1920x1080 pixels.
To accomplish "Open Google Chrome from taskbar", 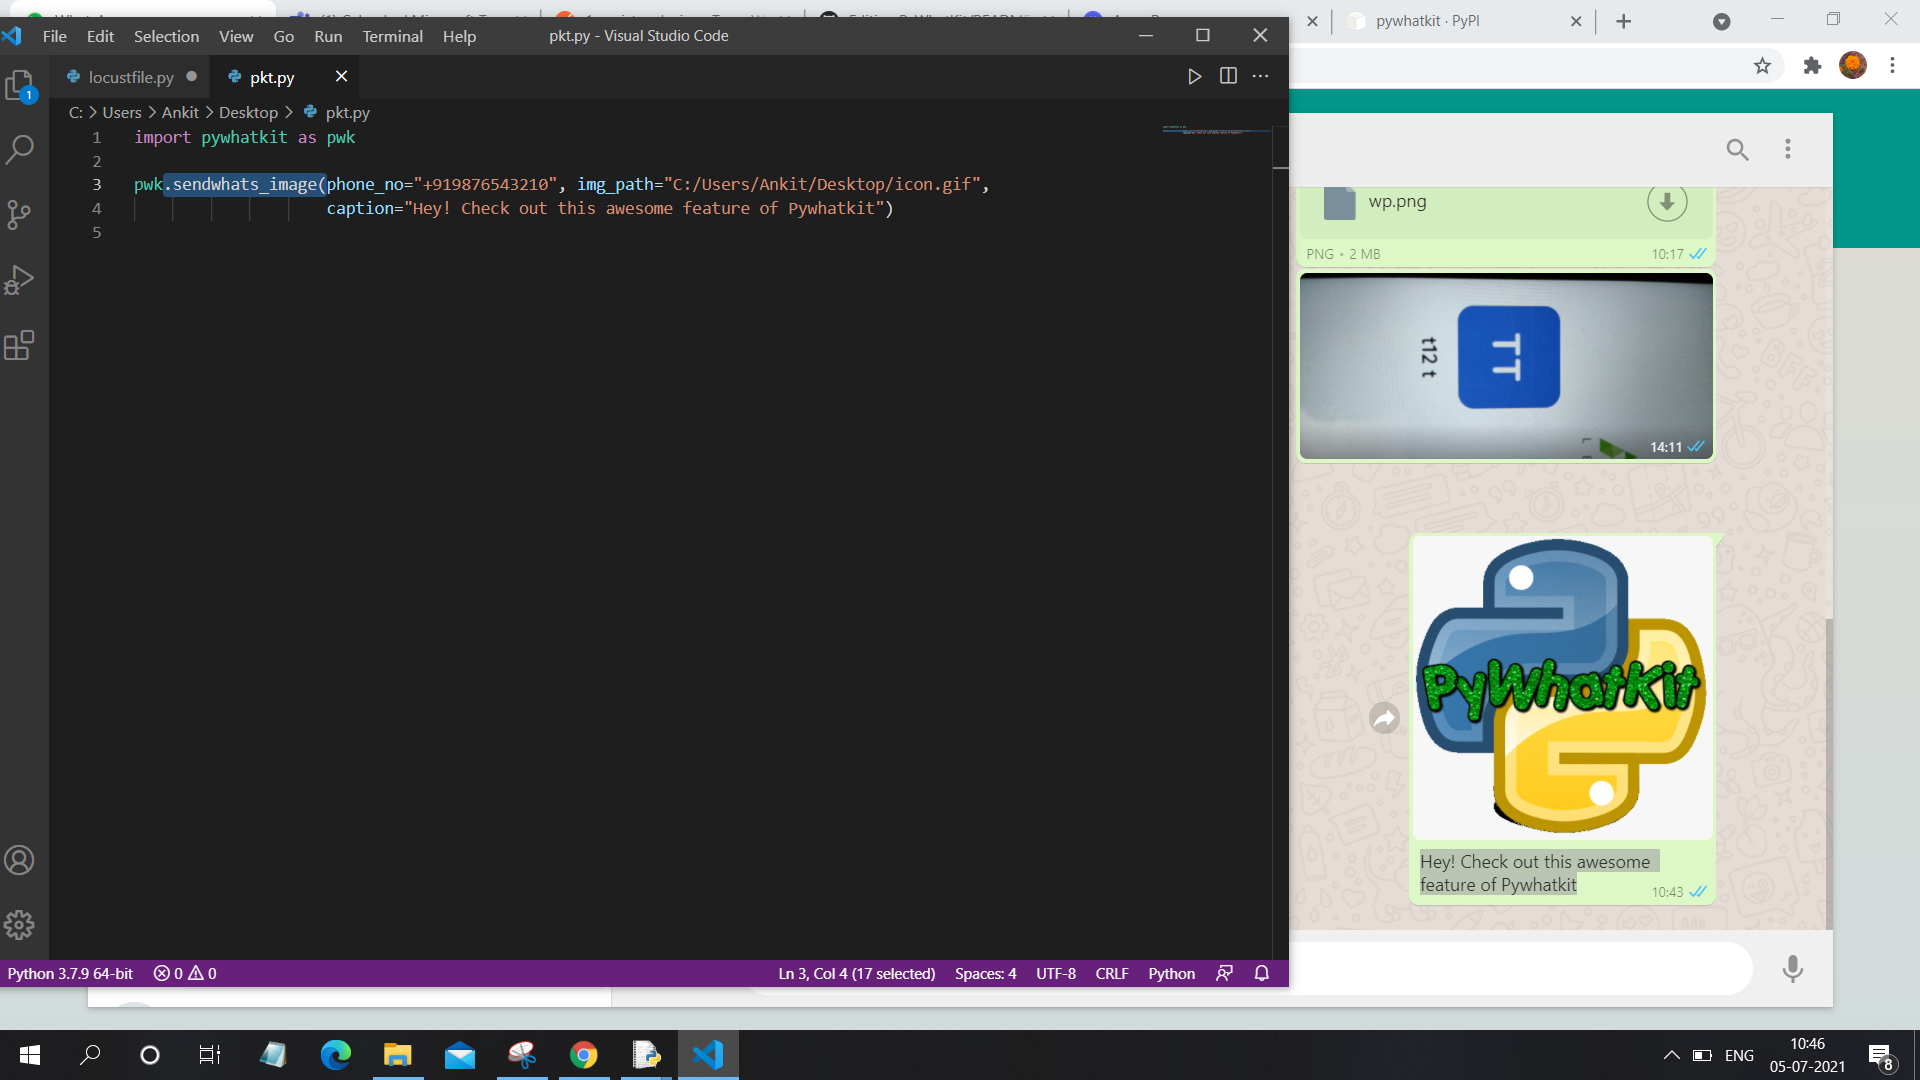I will (x=583, y=1055).
